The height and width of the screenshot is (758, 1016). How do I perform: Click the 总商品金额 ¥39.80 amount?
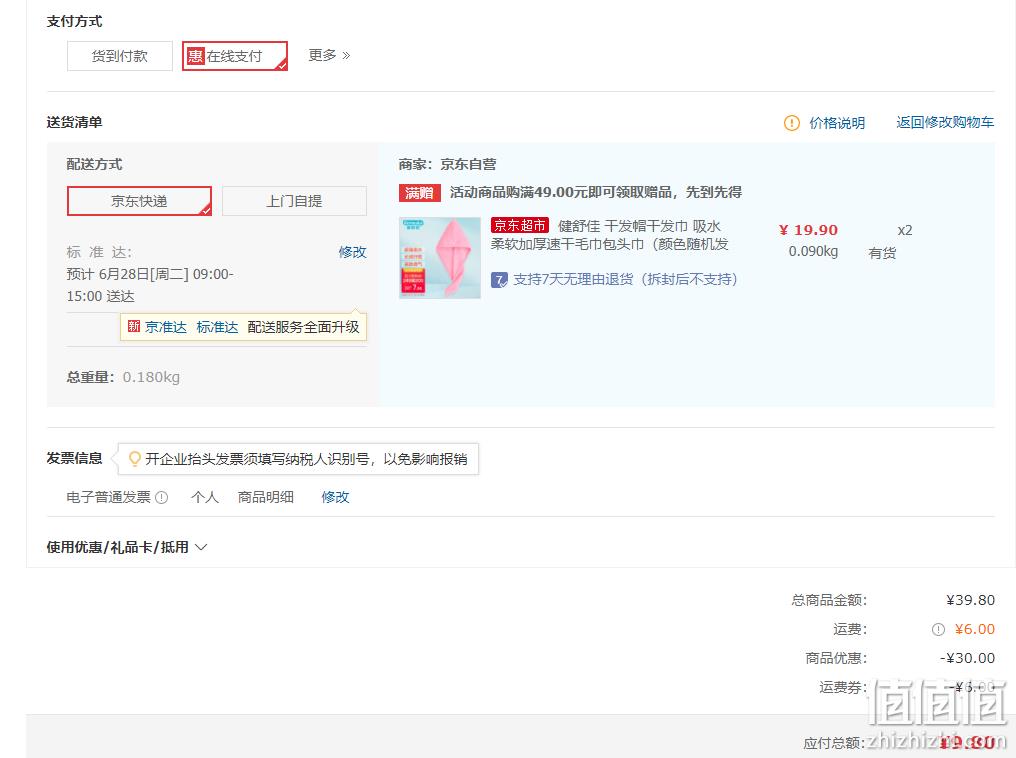(x=970, y=600)
